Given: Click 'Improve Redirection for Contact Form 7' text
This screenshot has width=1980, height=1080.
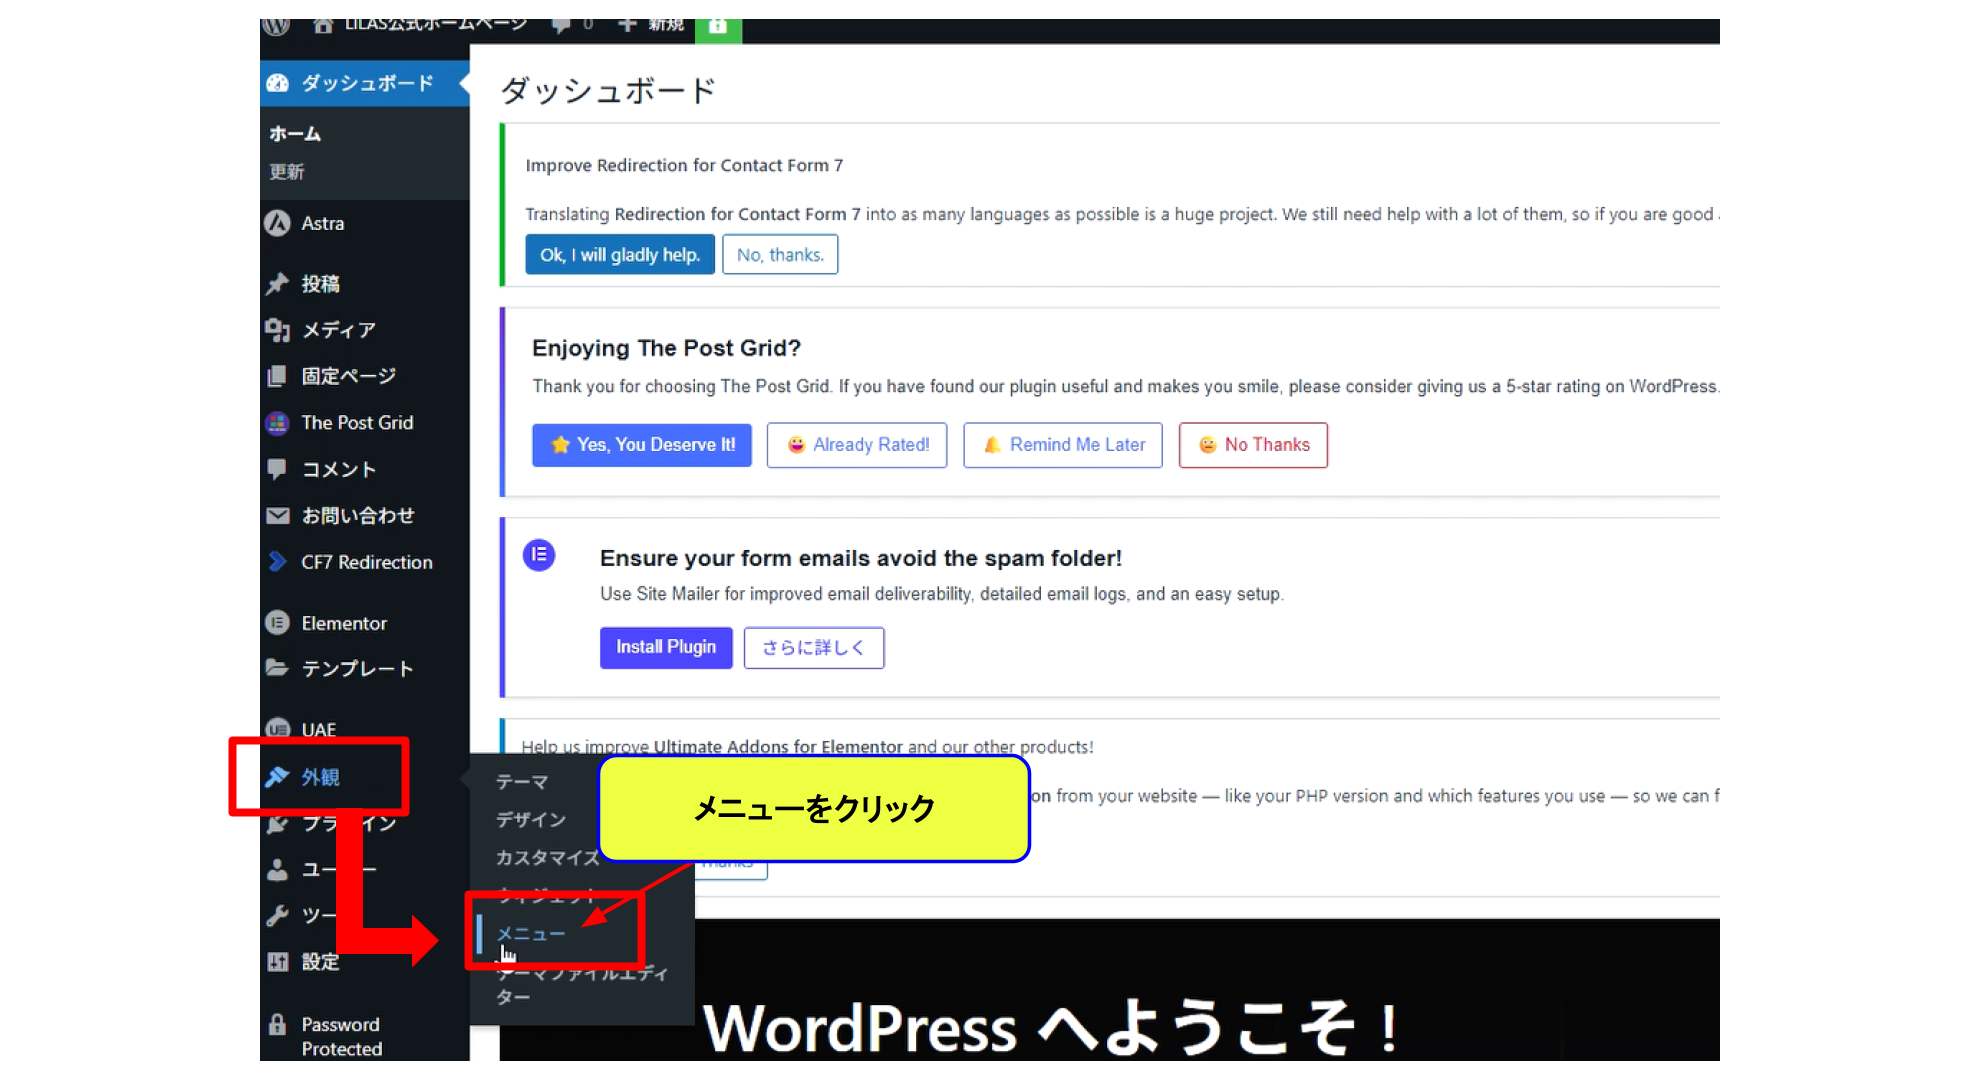Looking at the screenshot, I should click(684, 165).
